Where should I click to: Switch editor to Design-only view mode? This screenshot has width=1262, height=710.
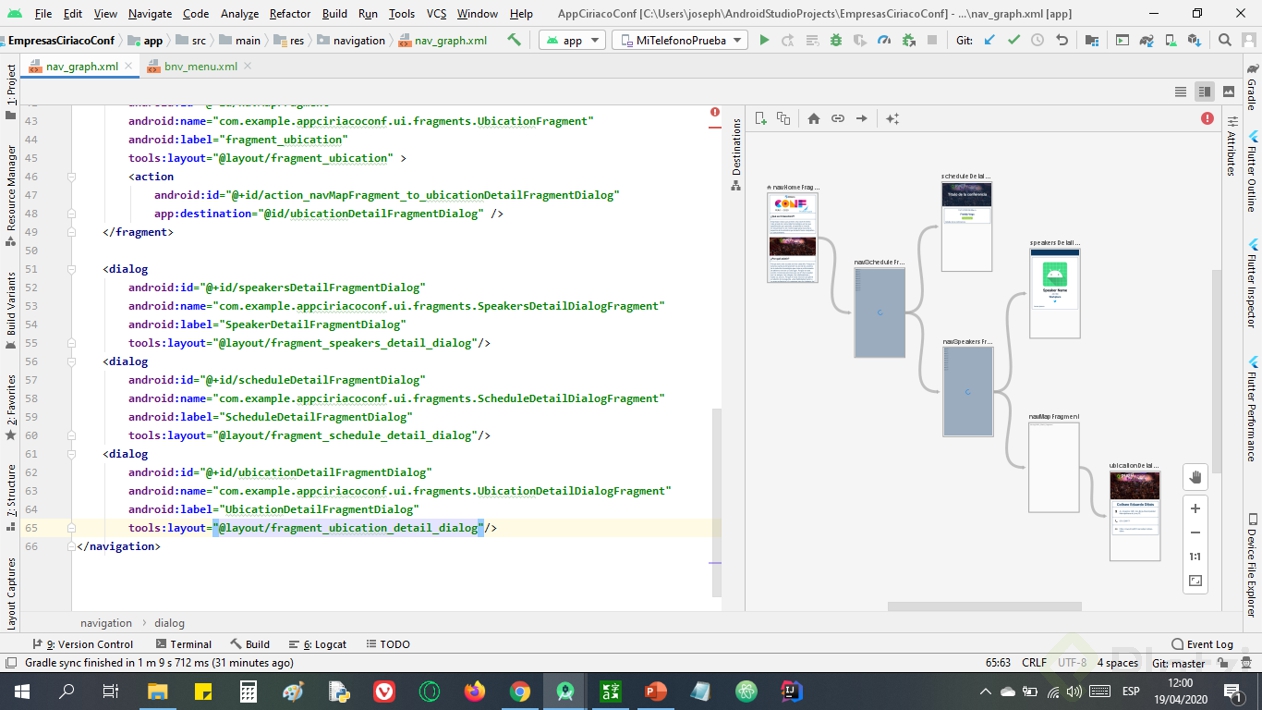[x=1228, y=92]
